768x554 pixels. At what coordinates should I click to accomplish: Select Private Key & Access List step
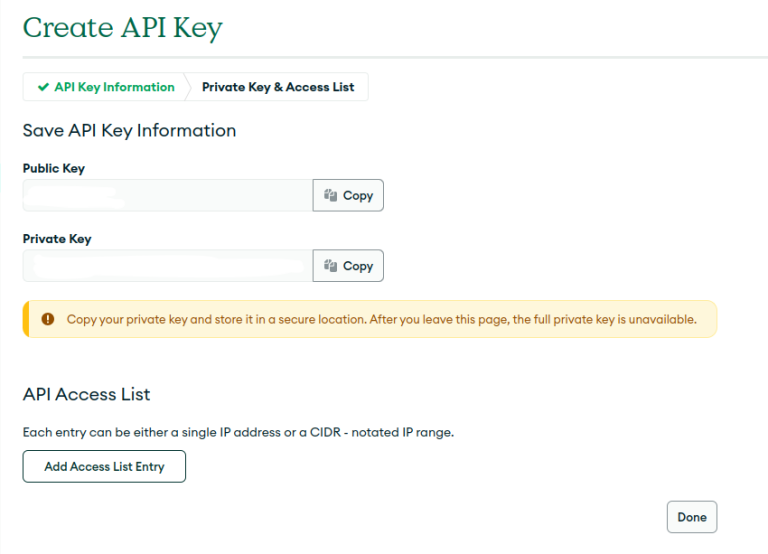278,87
